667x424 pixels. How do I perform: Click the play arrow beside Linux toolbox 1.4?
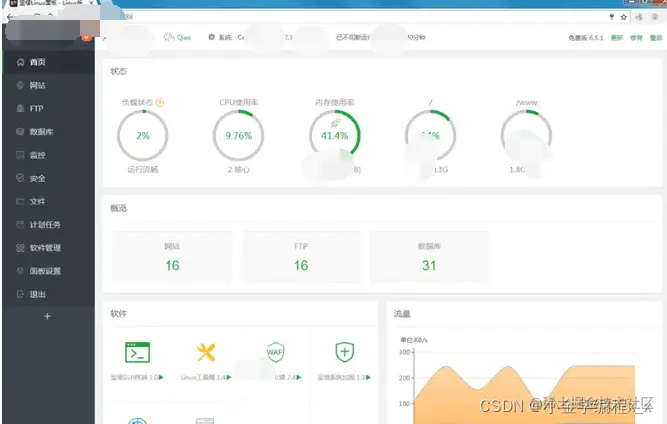pos(229,377)
